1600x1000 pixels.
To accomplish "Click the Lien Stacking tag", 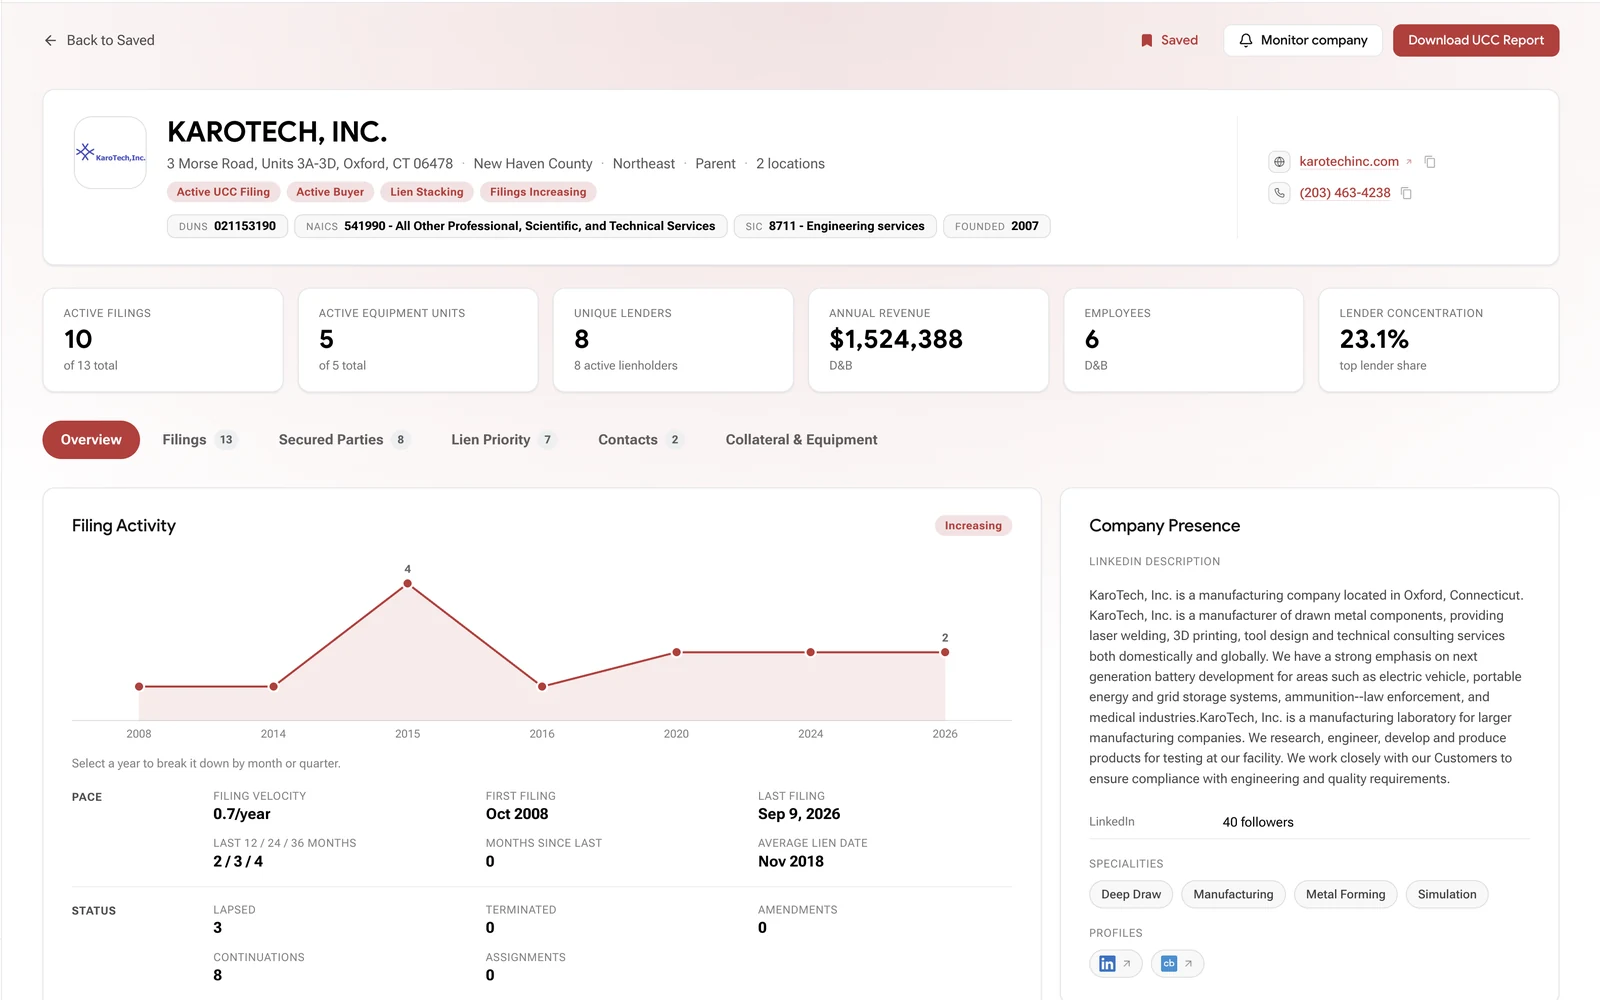I will click(x=427, y=192).
